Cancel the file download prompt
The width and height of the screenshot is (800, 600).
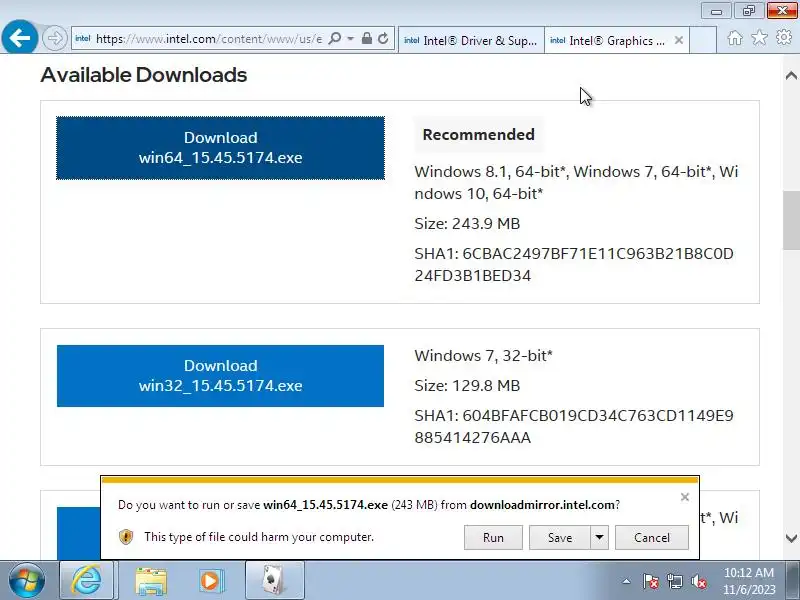[x=652, y=538]
